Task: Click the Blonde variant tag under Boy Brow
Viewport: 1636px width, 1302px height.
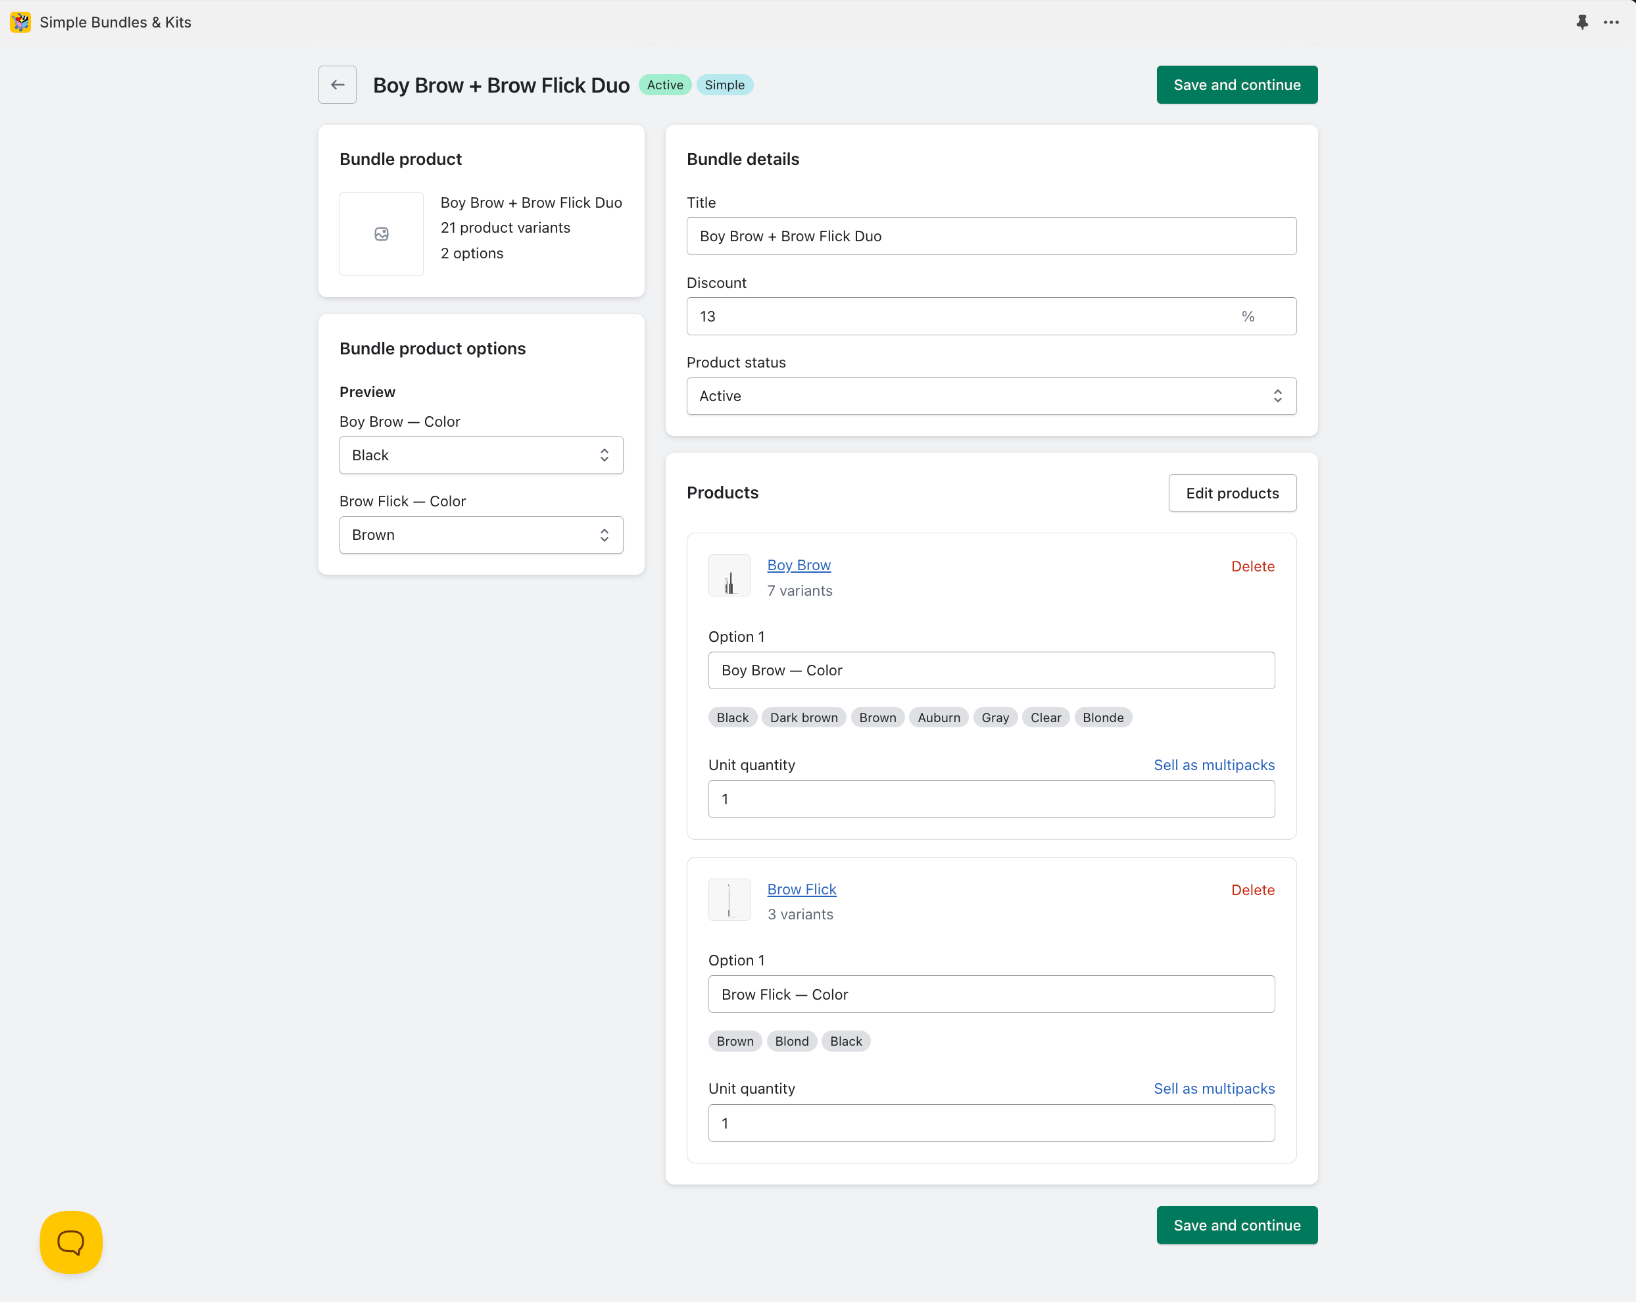Action: [x=1103, y=717]
